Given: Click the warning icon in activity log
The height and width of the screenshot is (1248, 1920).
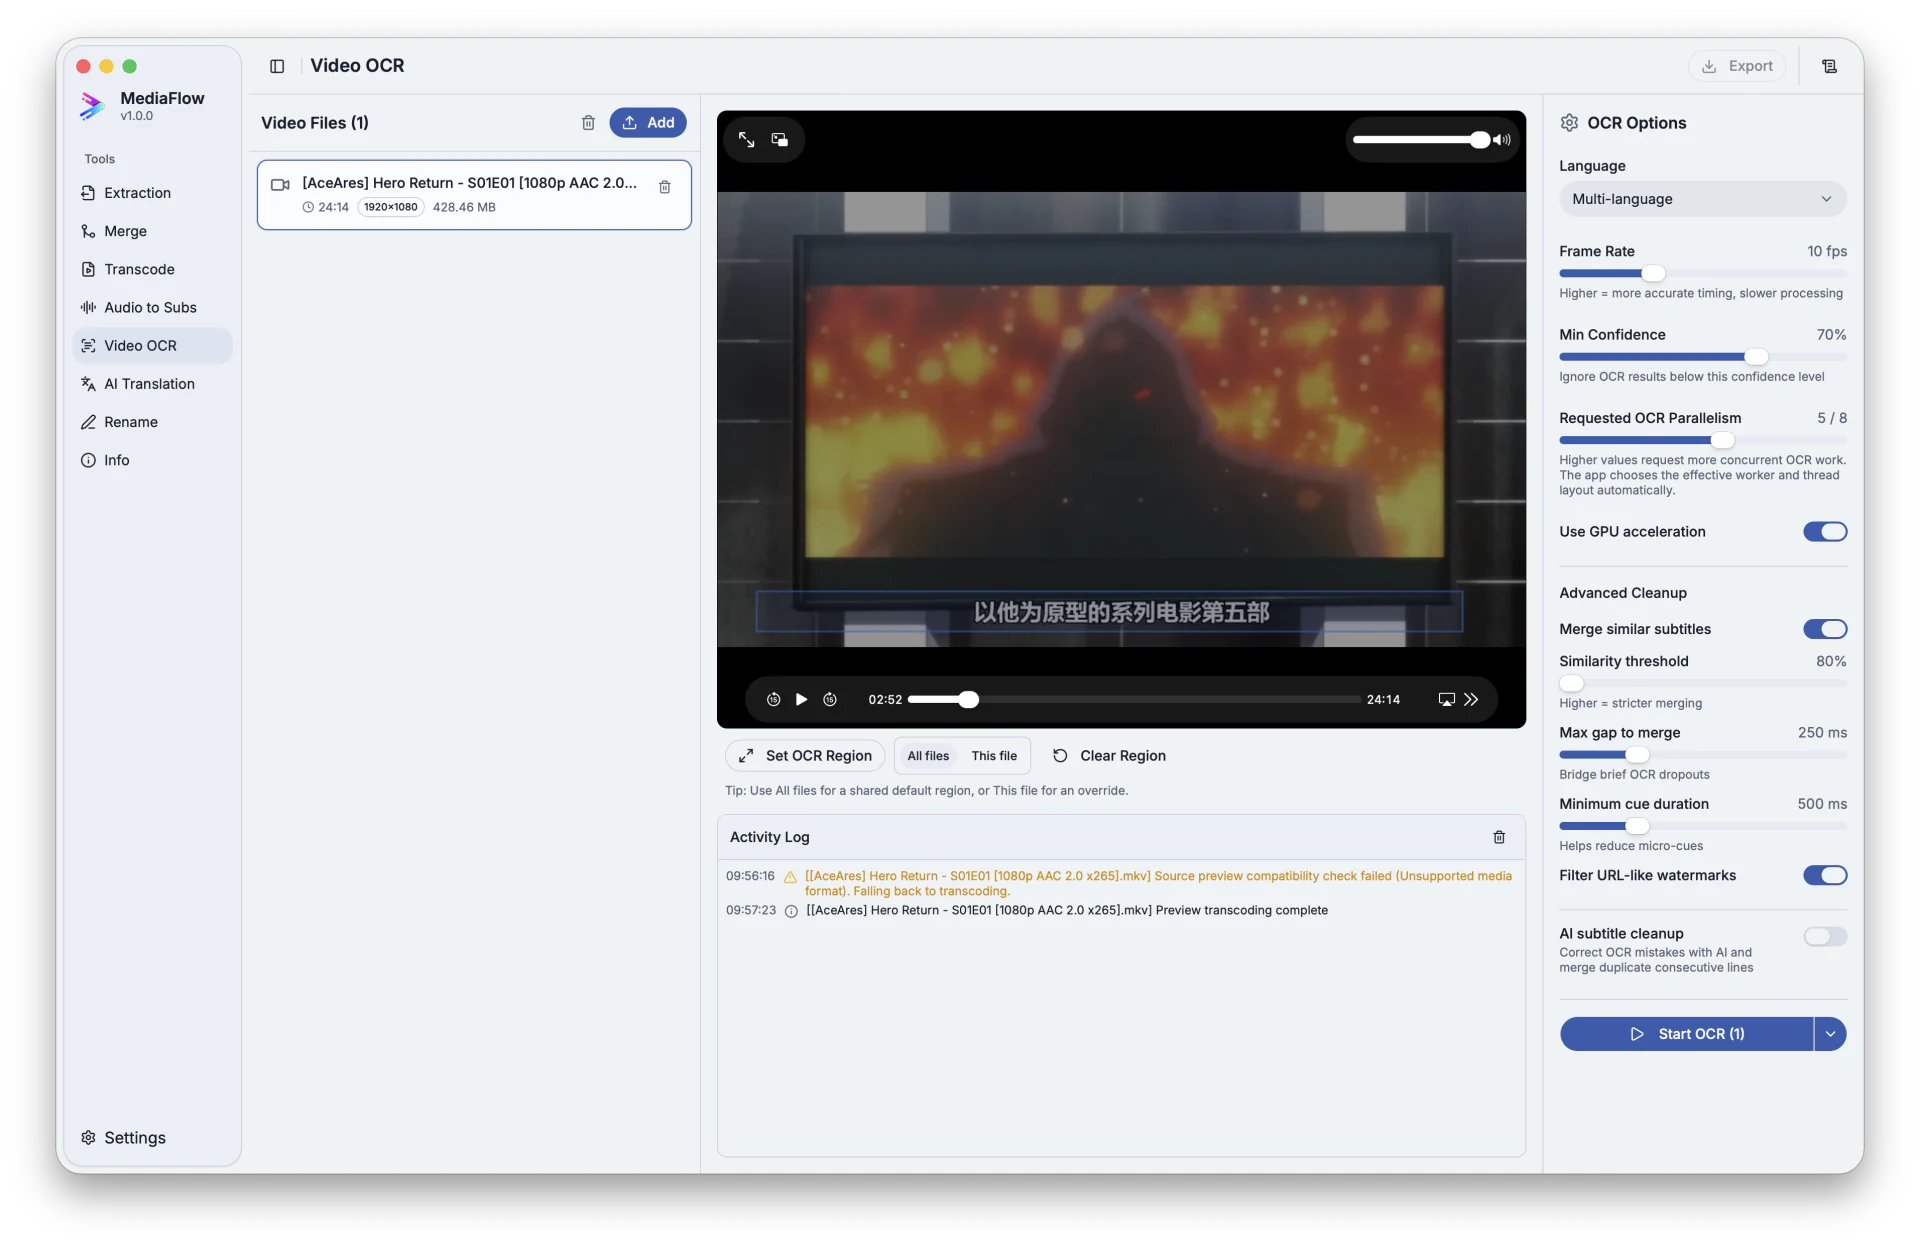Looking at the screenshot, I should [790, 877].
